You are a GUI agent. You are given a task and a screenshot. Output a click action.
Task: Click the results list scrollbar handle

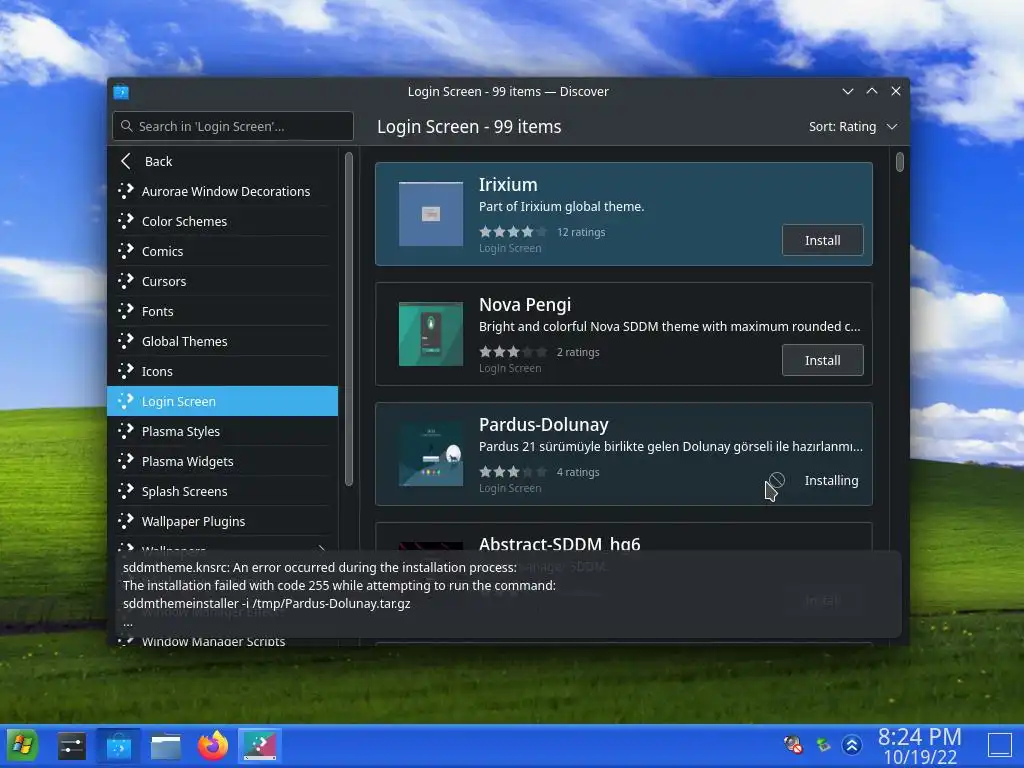coord(900,161)
